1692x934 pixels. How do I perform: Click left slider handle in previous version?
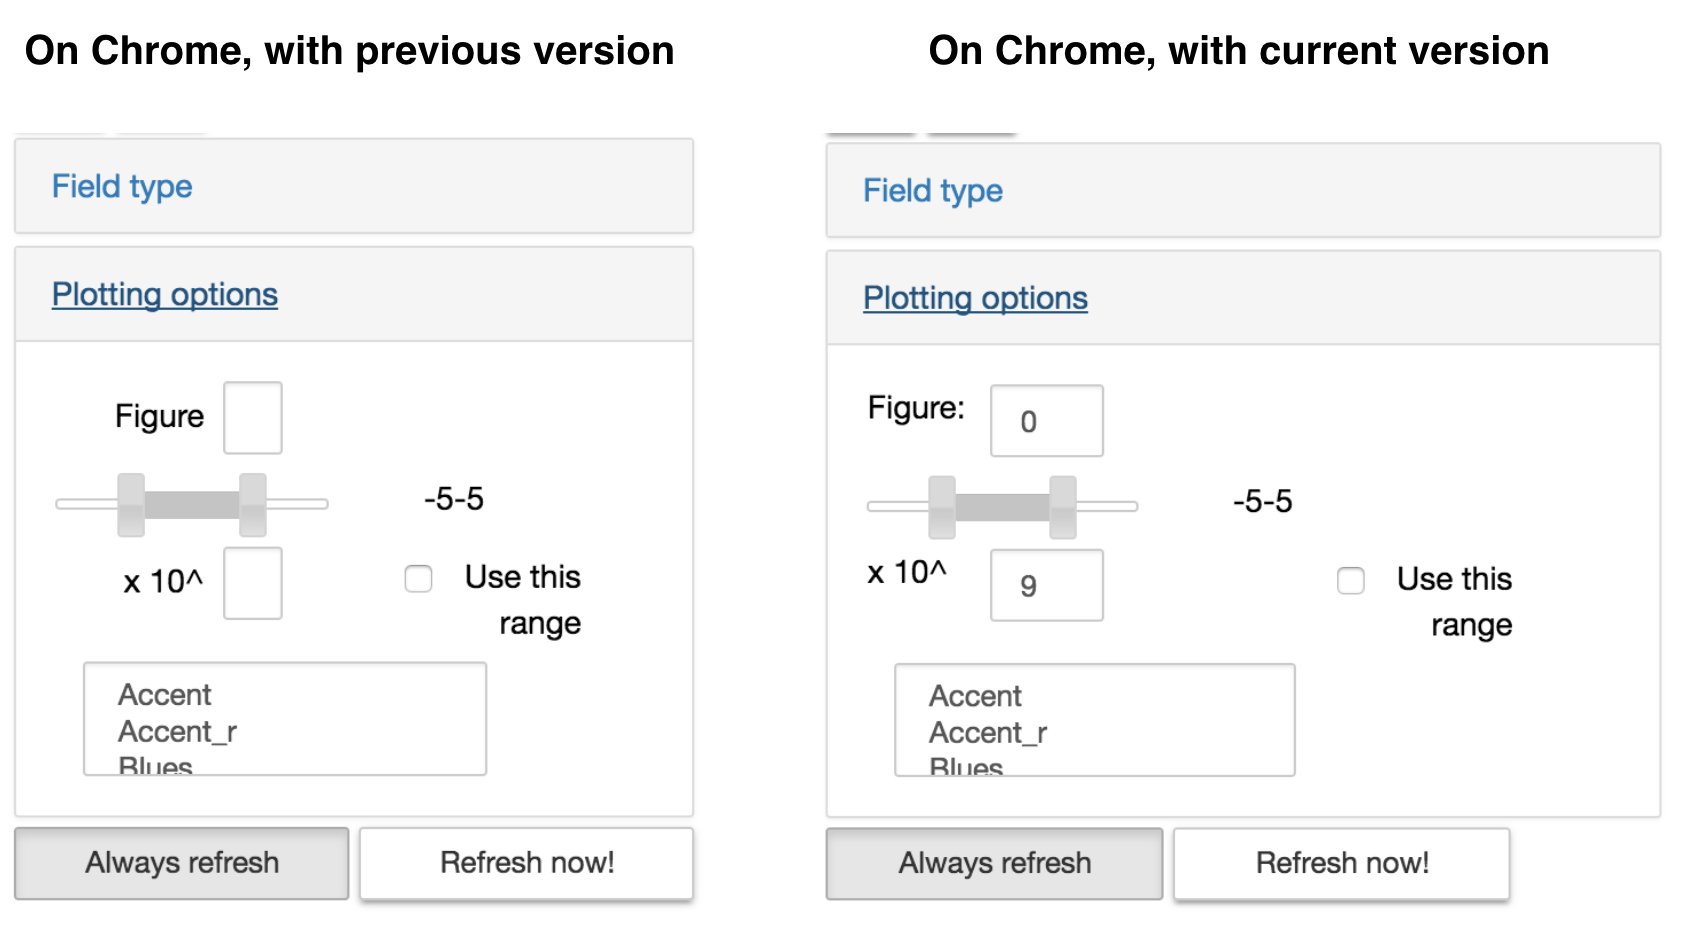point(131,504)
